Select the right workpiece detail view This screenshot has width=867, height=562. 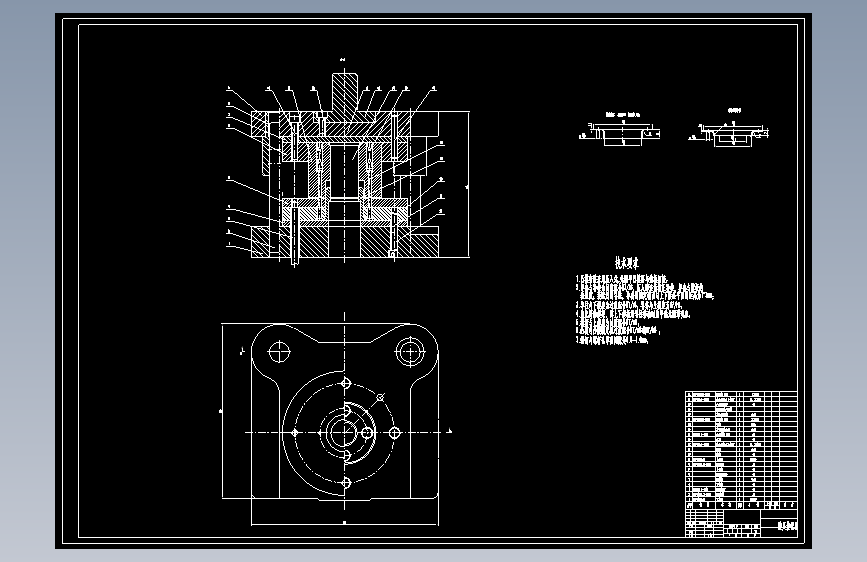(729, 128)
